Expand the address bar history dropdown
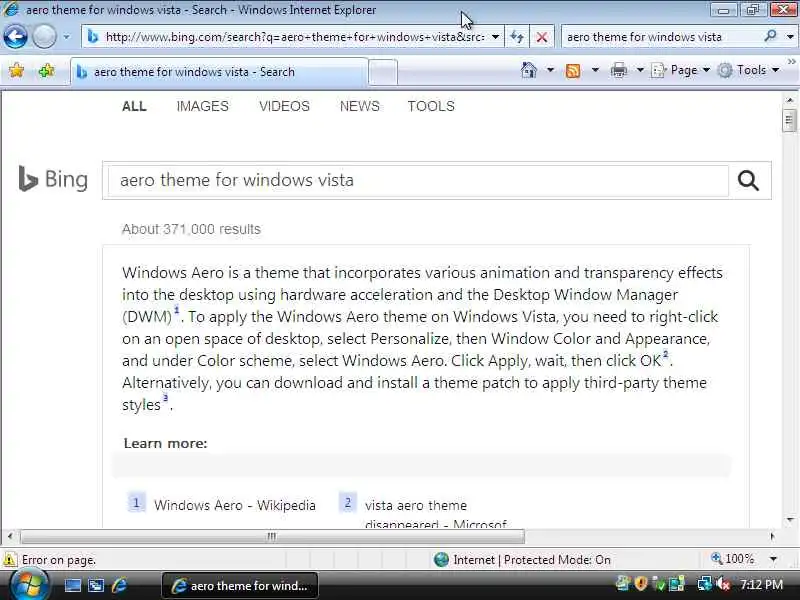This screenshot has width=800, height=600. point(495,37)
